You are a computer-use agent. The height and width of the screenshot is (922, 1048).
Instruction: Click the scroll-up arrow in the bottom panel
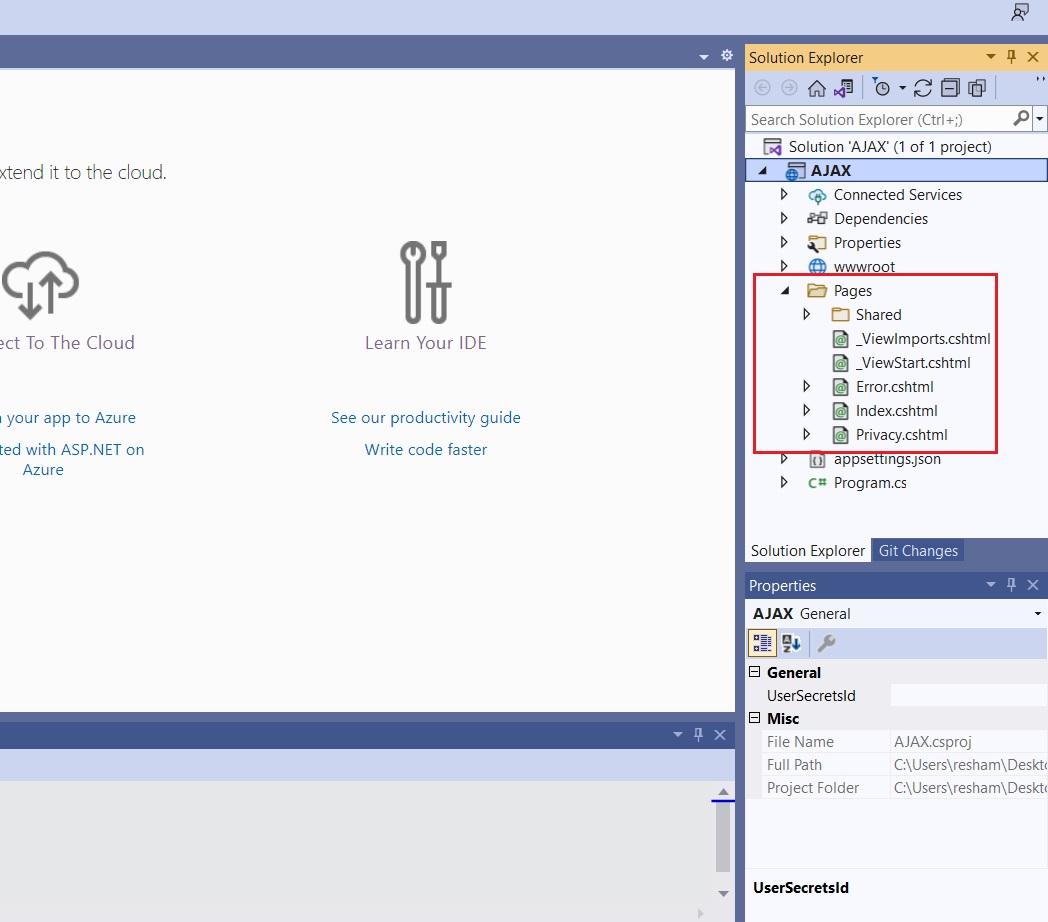pyautogui.click(x=723, y=791)
